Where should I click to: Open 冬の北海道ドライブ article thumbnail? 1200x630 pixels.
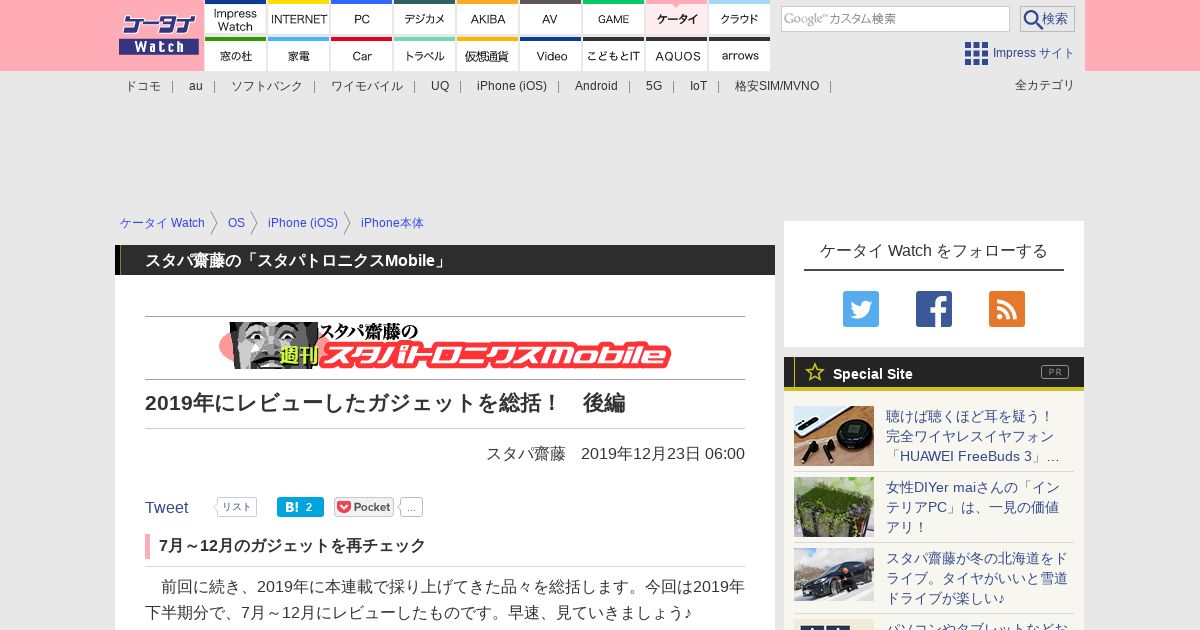tap(834, 575)
